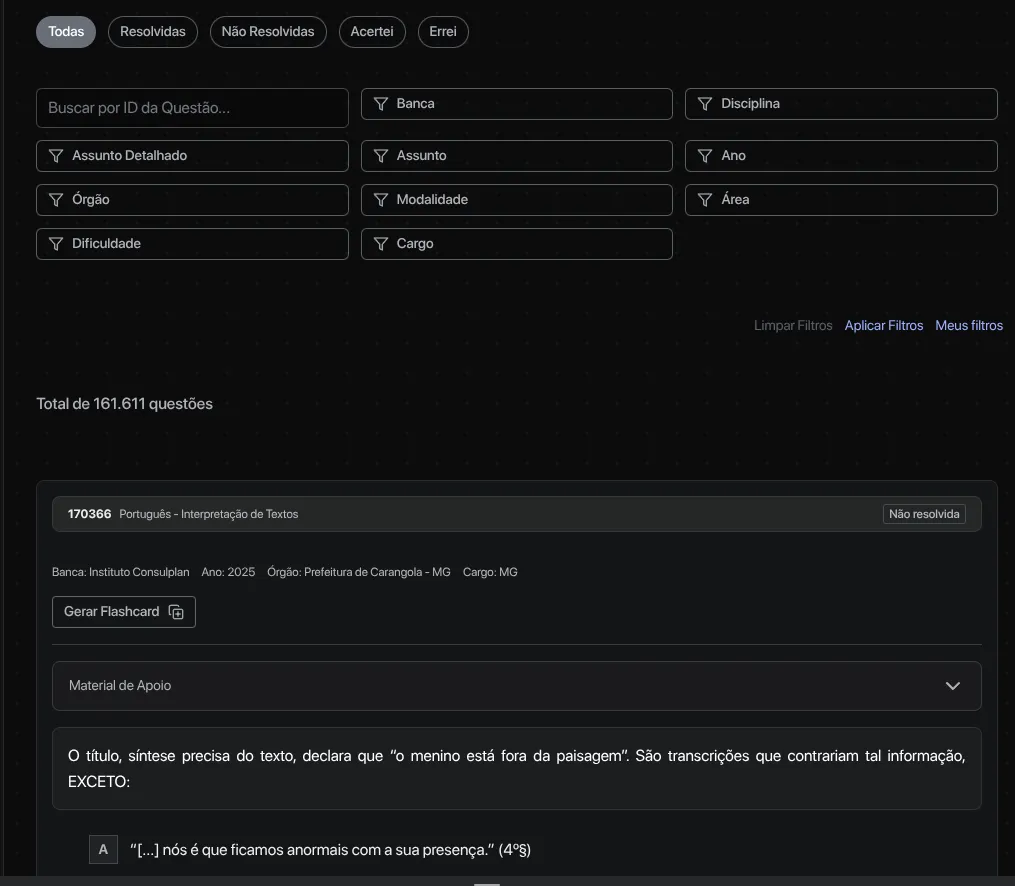
Task: Show only Errei questions
Action: (443, 32)
